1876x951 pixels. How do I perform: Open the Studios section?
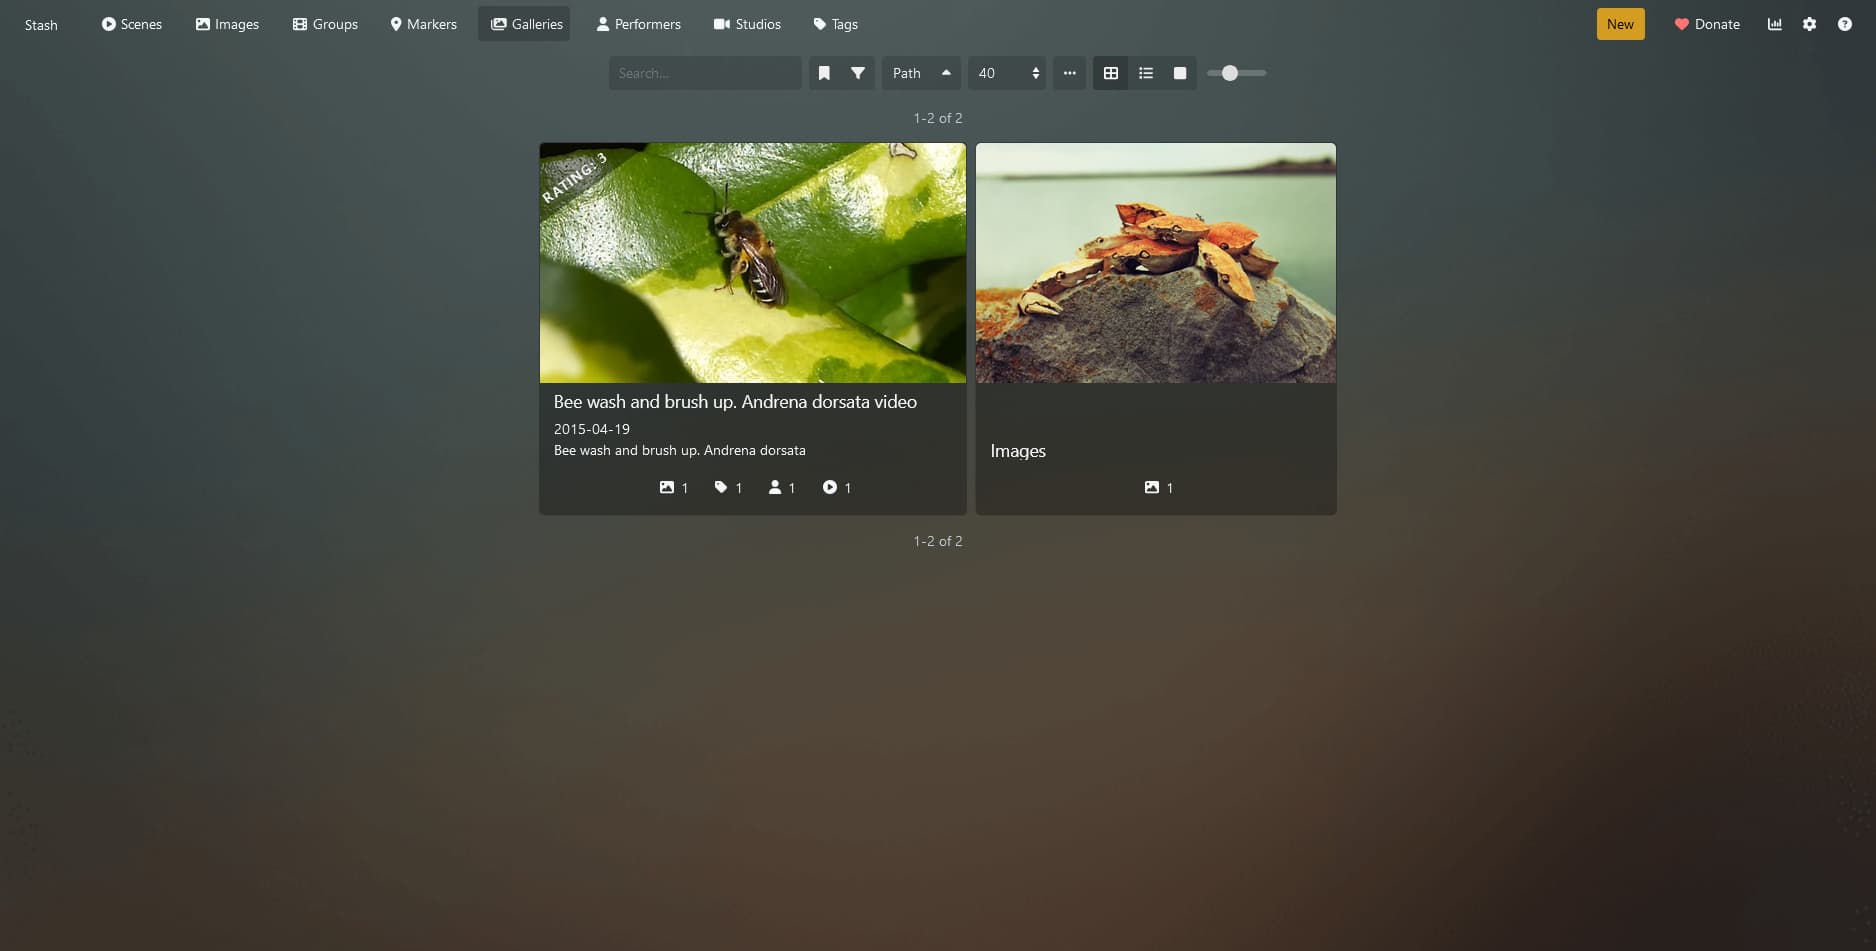[747, 24]
